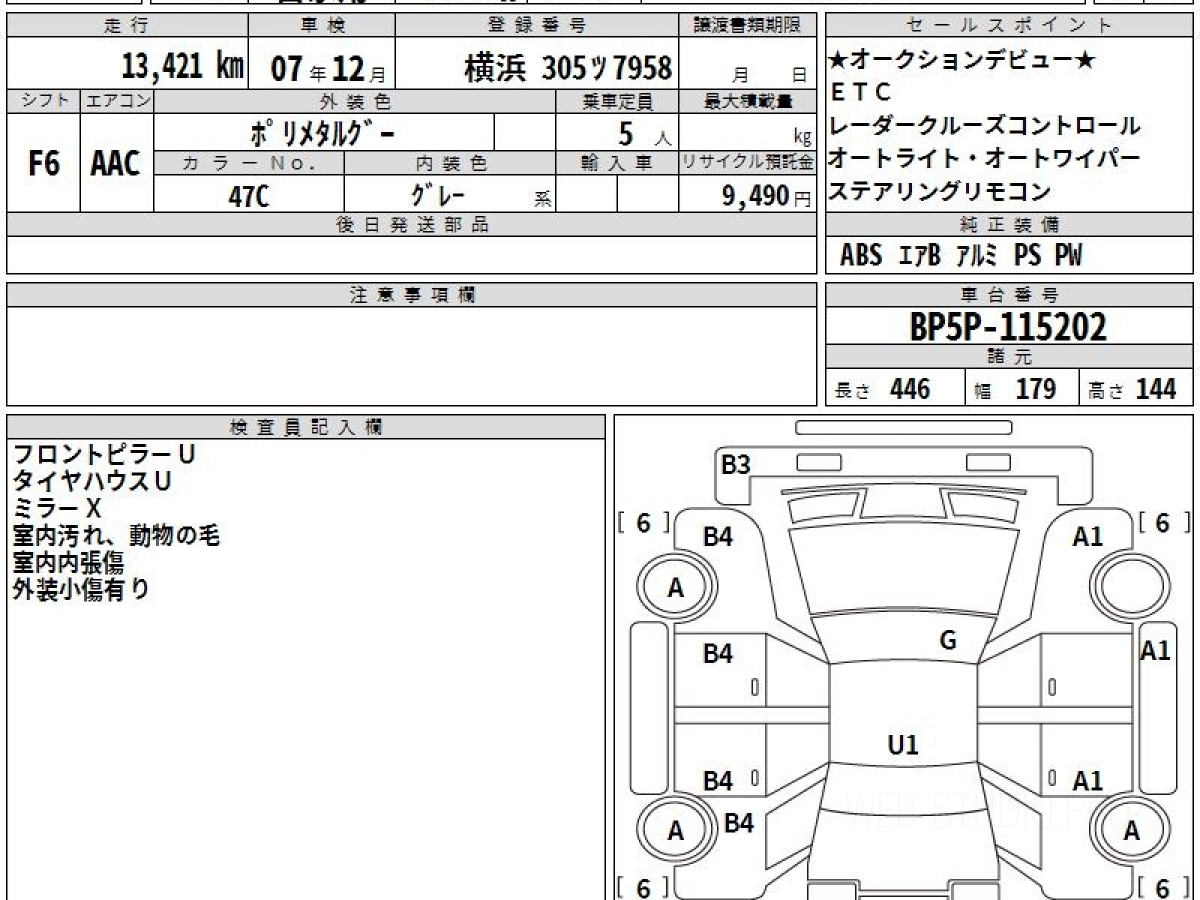Select the オートライト・オートワイパー line
Screen dimensions: 1200x900
pyautogui.click(x=985, y=159)
